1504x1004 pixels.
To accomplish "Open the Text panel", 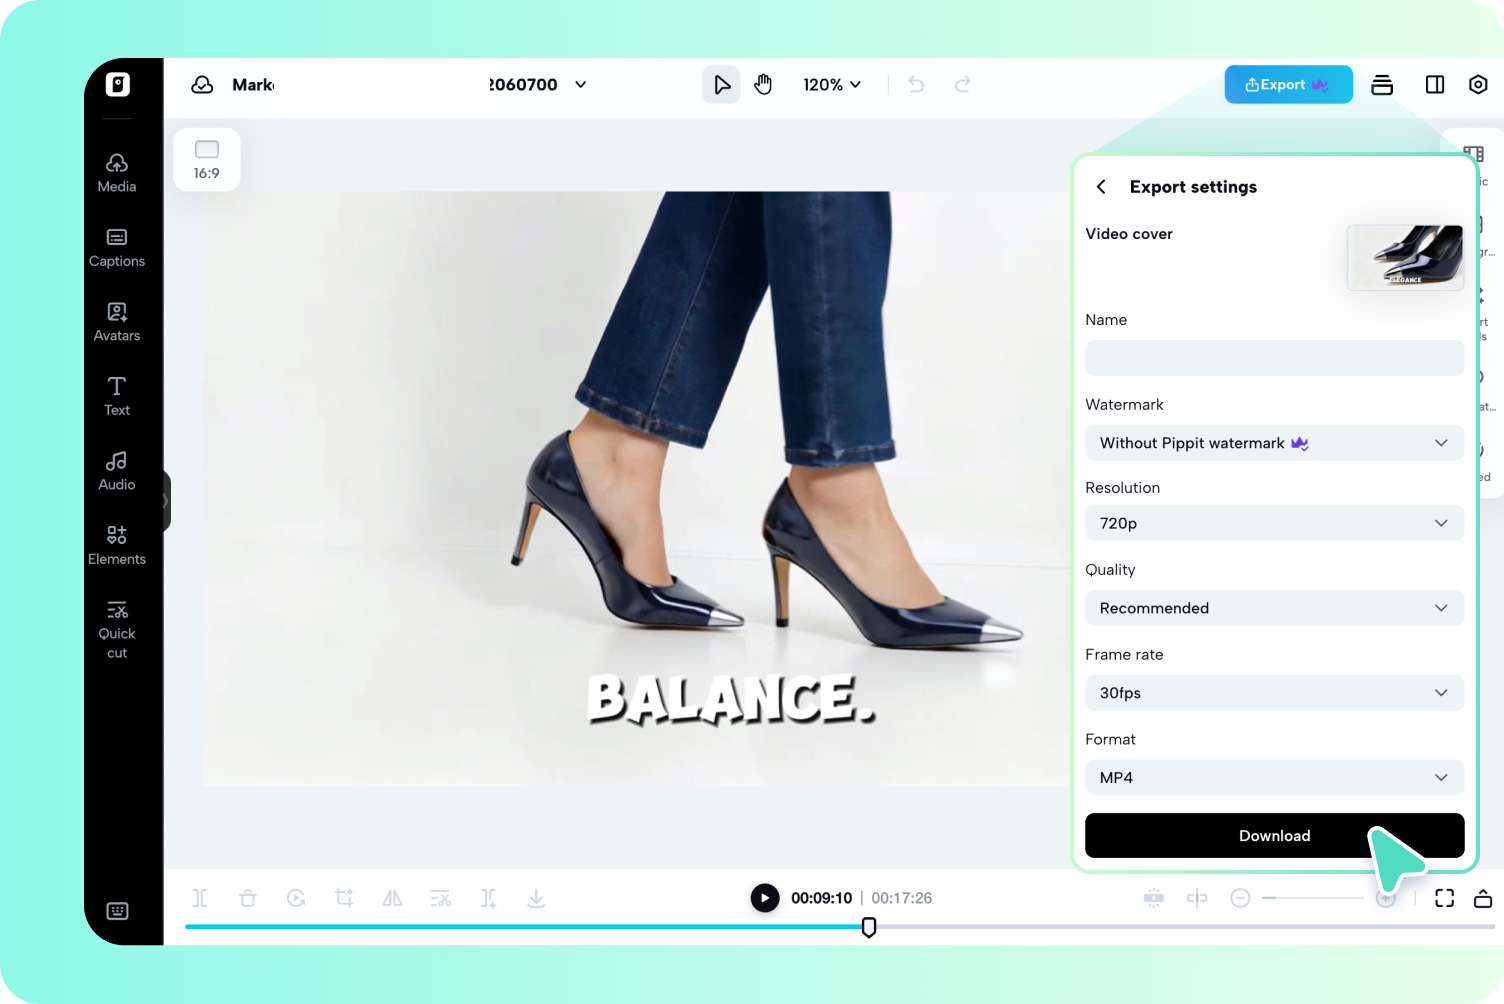I will (x=117, y=397).
